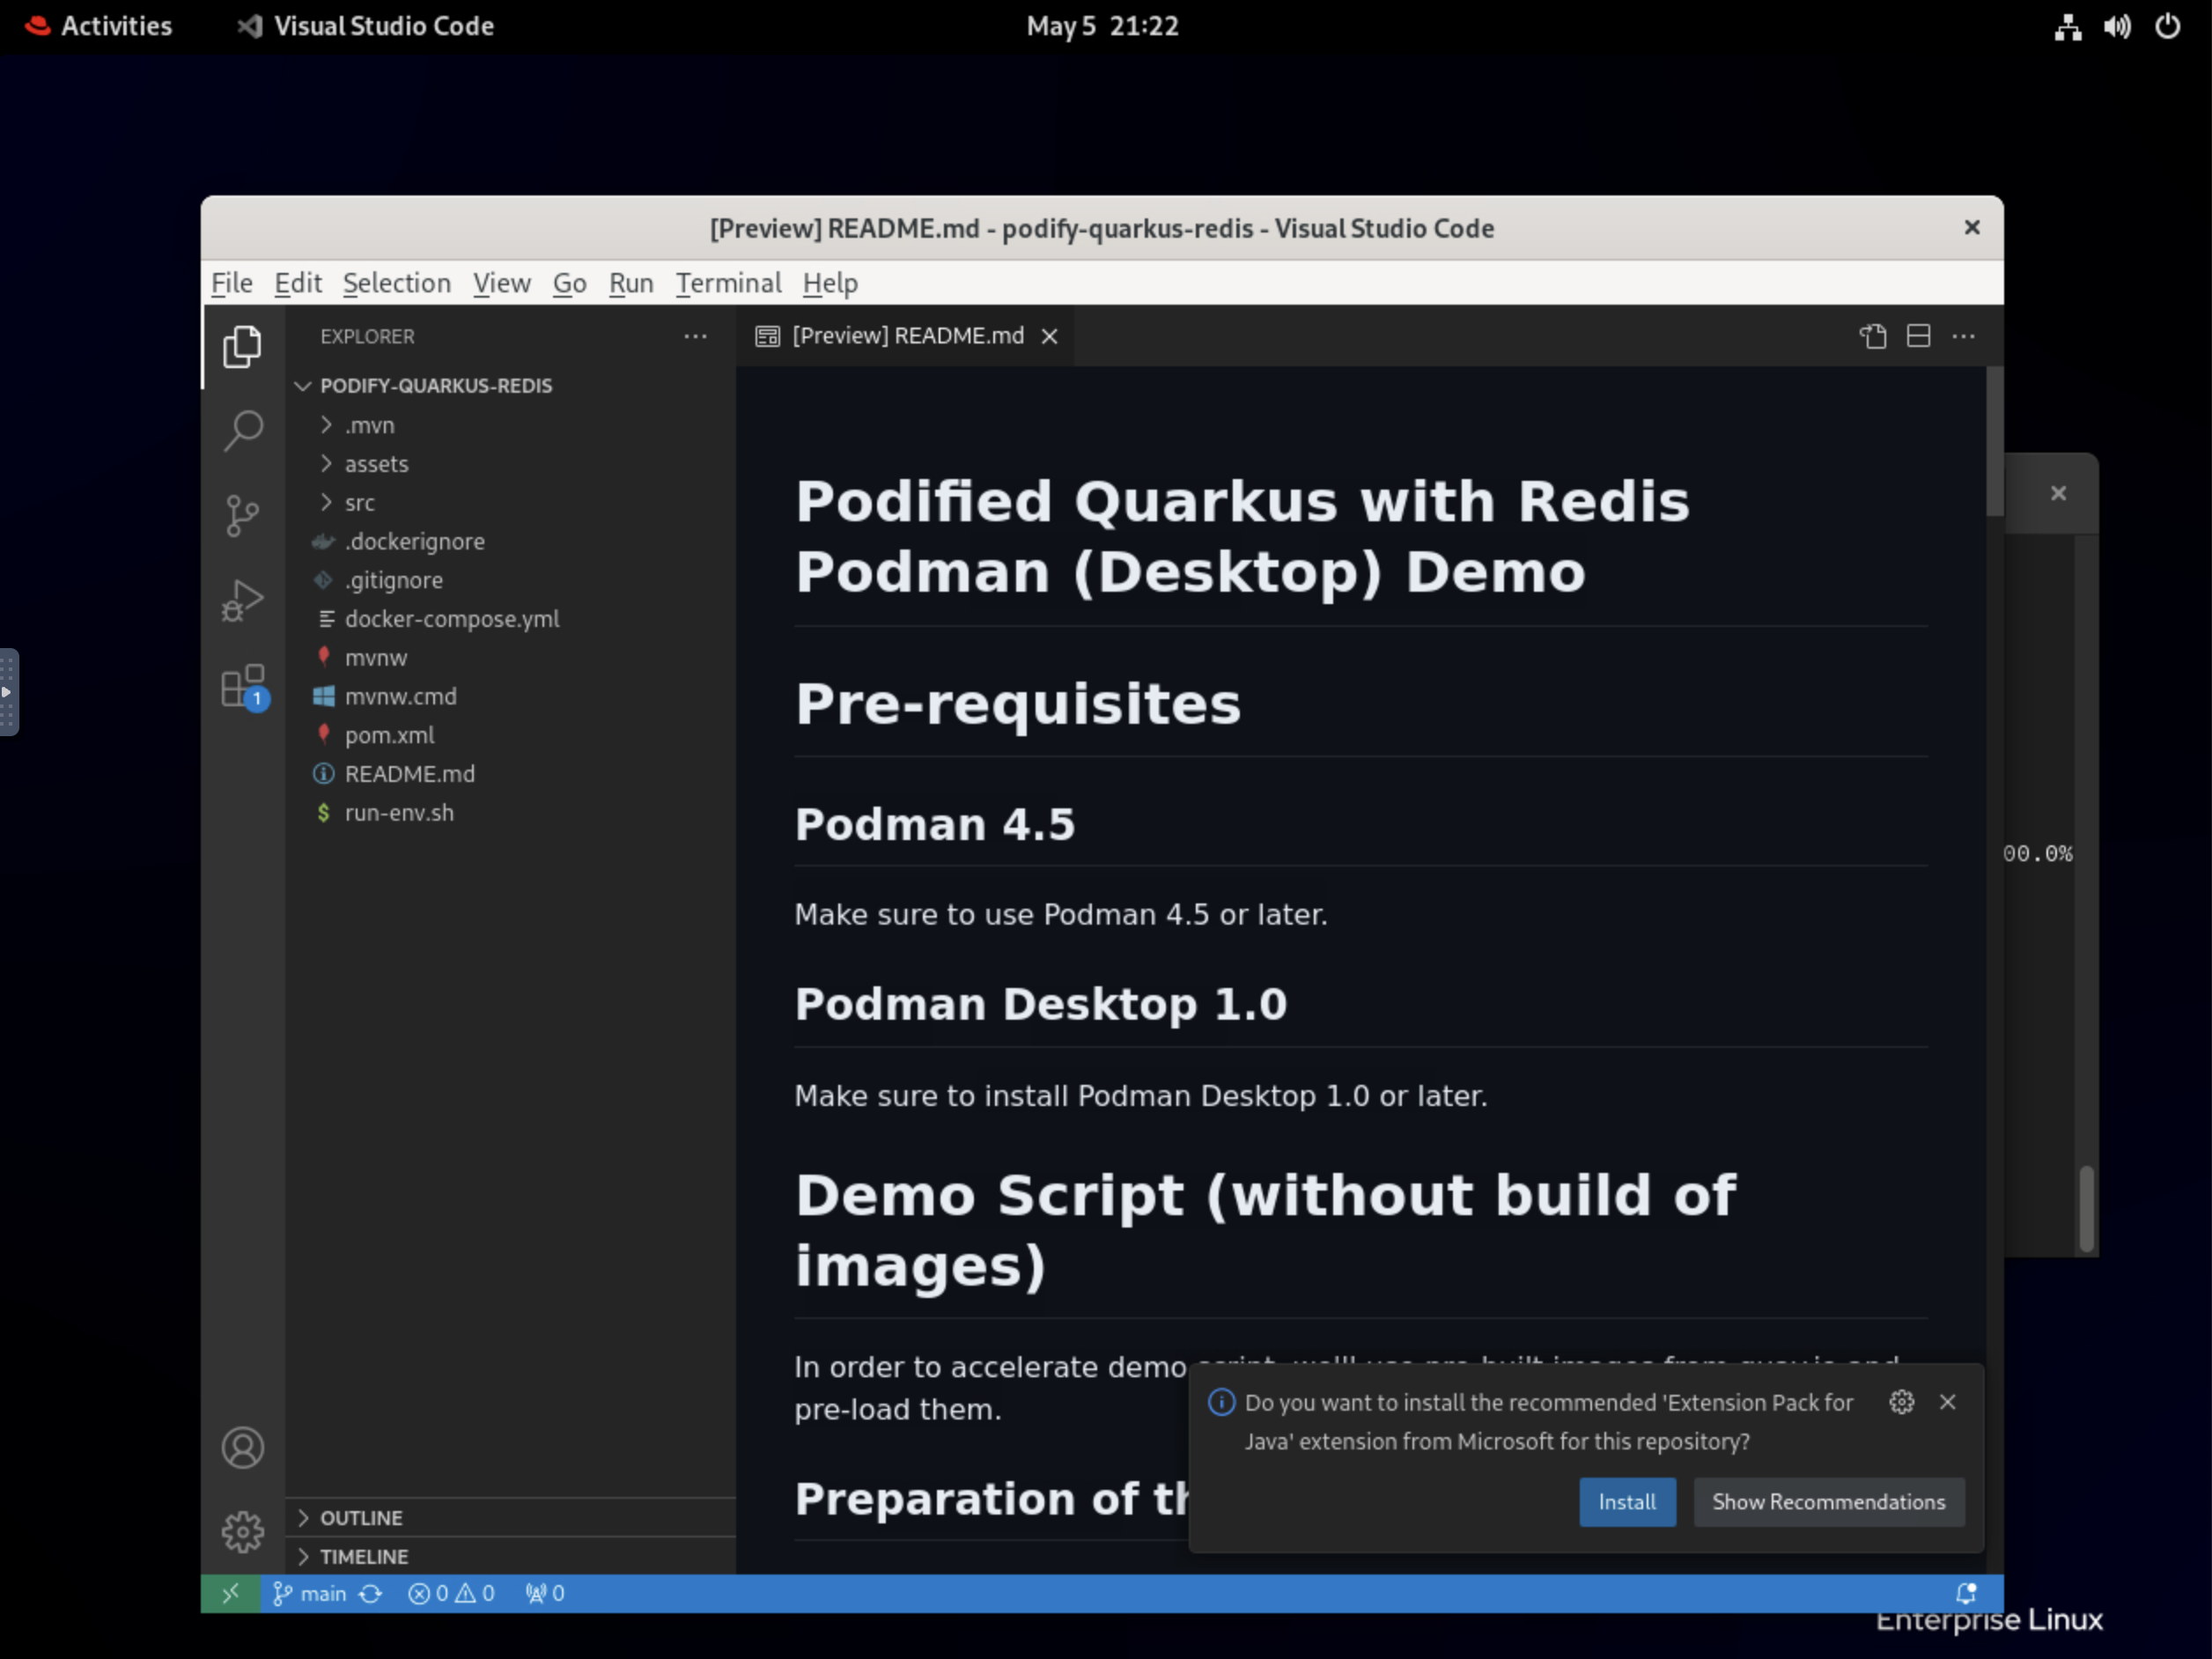Click the power icon in top bar
Viewport: 2212px width, 1659px height.
point(2167,26)
